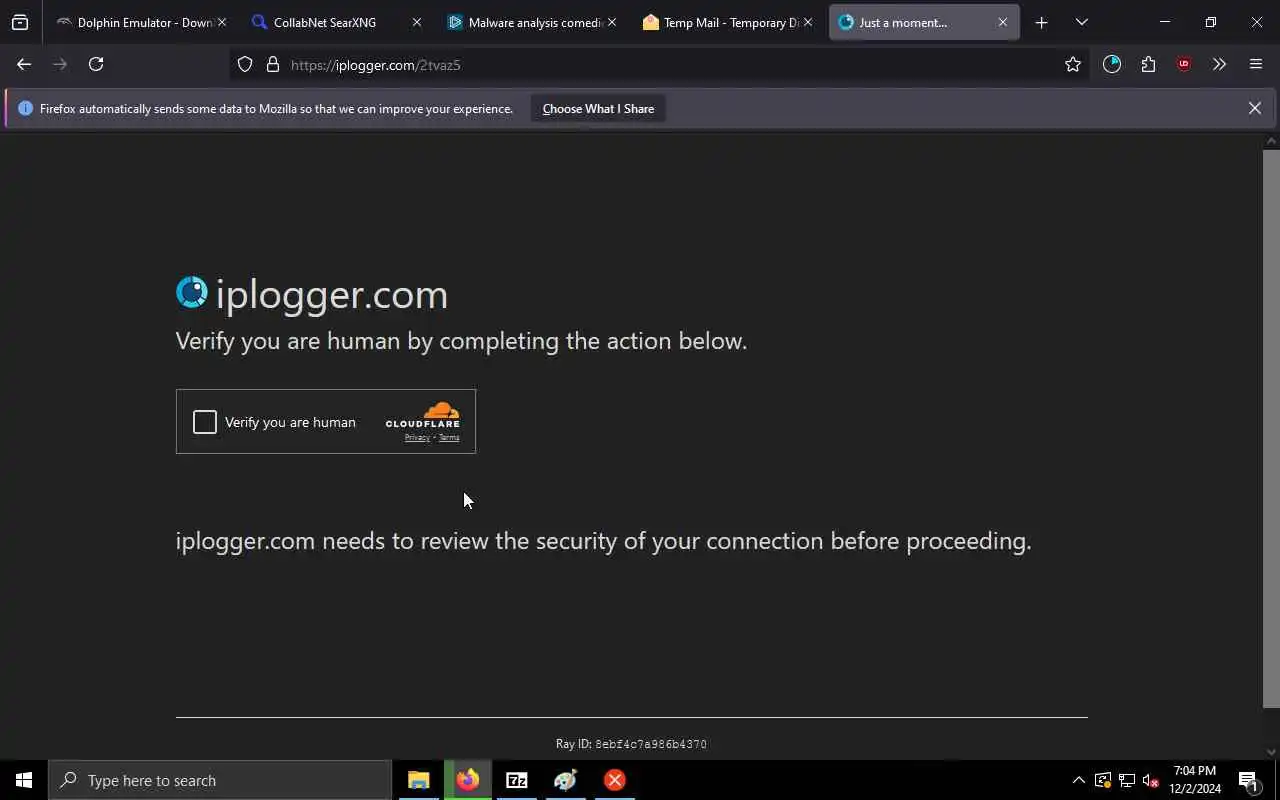The width and height of the screenshot is (1280, 800).
Task: Go forward one page
Action: 60,64
